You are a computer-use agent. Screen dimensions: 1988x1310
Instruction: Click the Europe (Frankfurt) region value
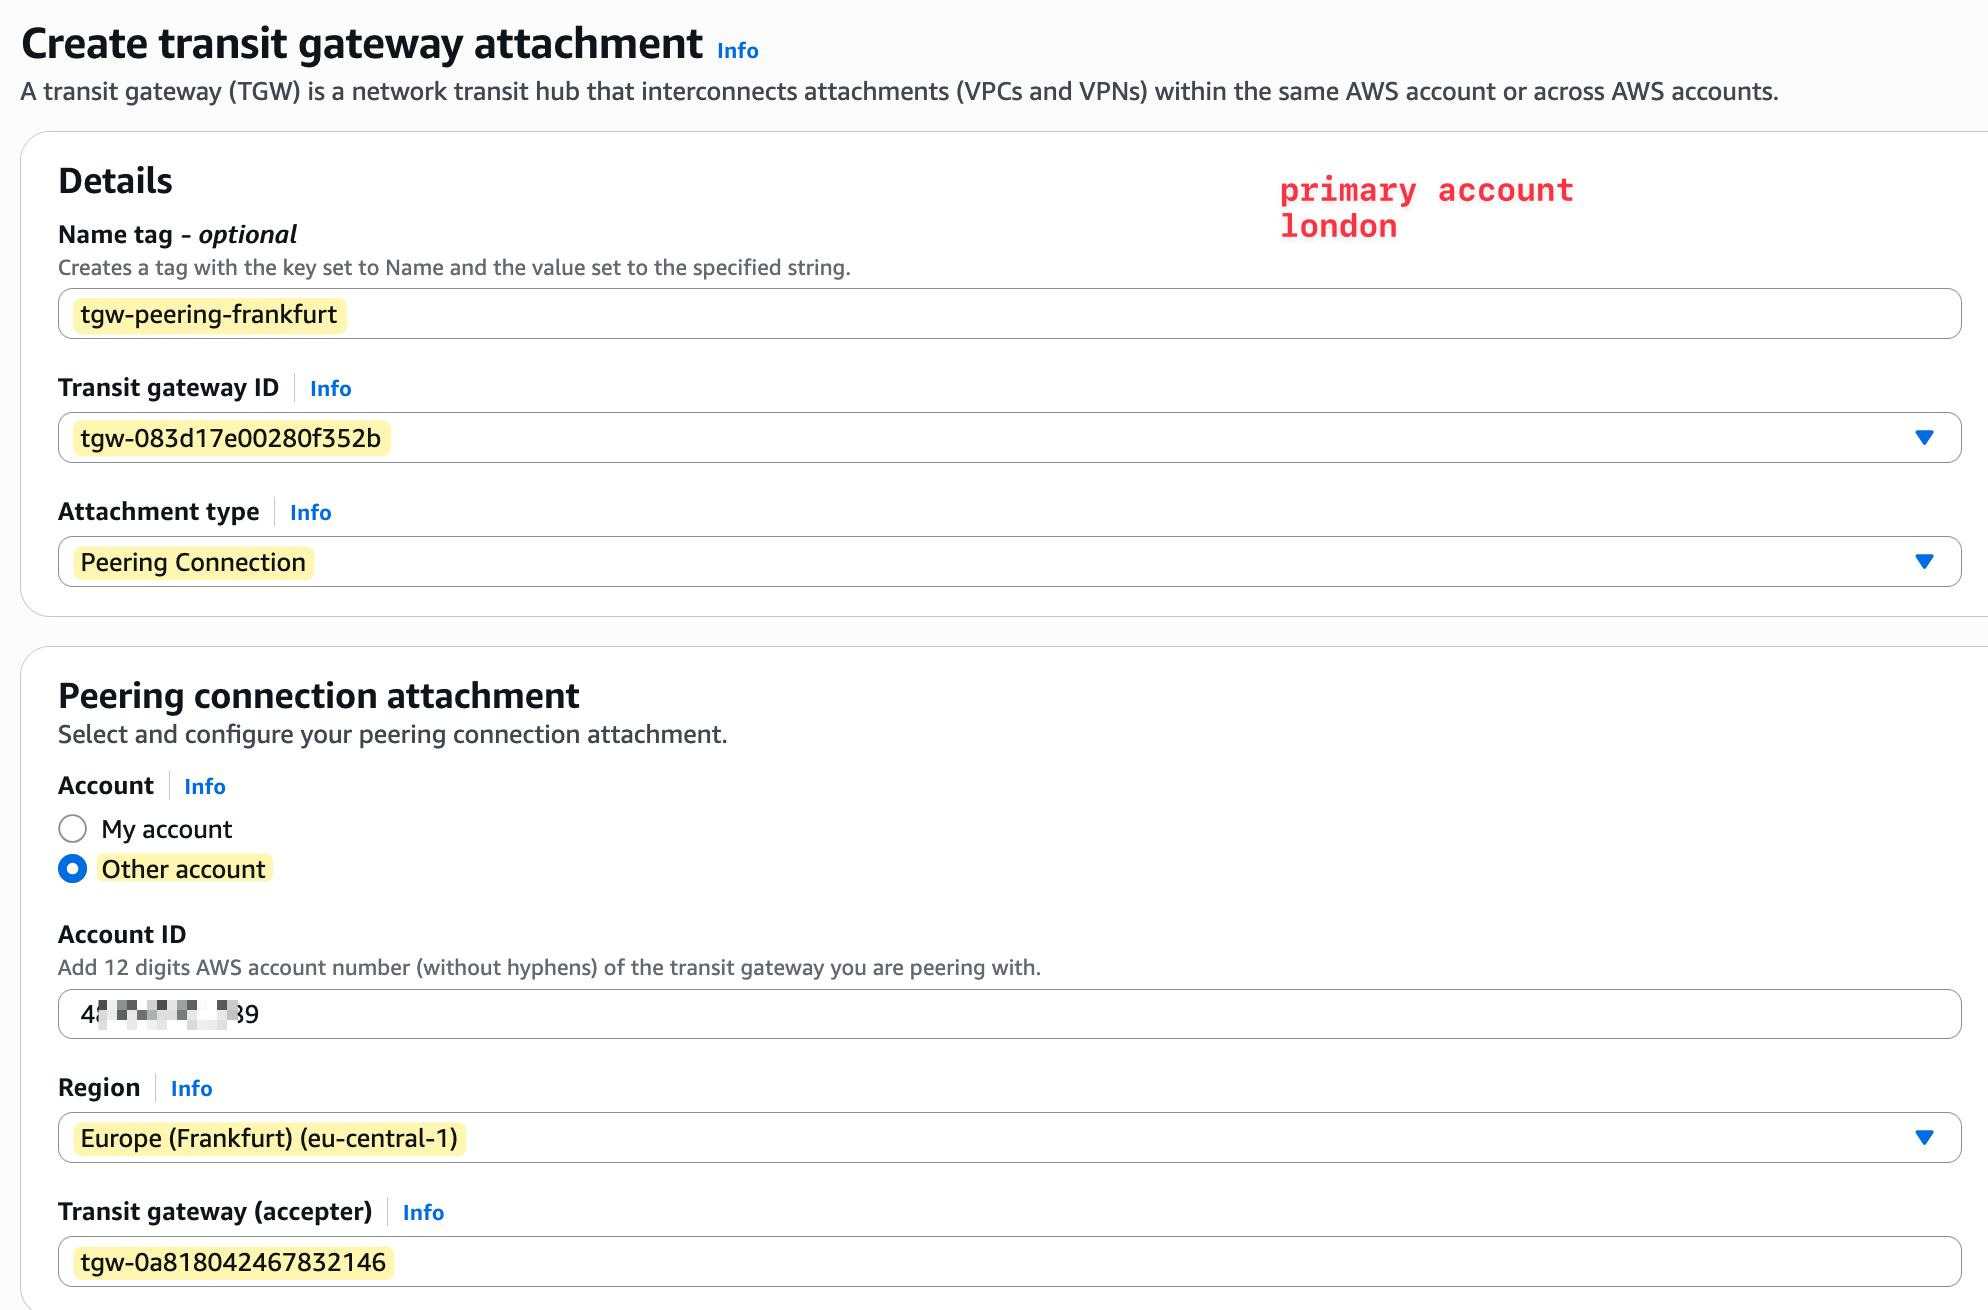(x=268, y=1137)
